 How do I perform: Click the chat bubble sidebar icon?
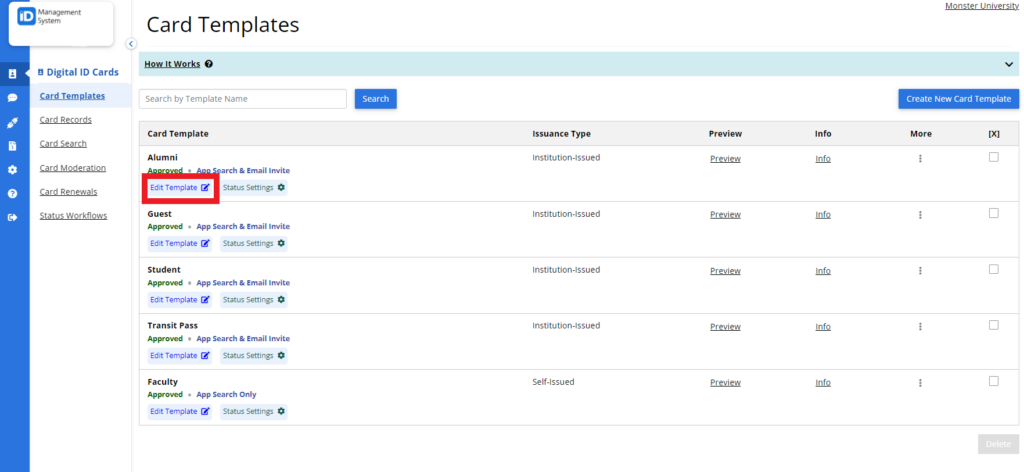(12, 98)
